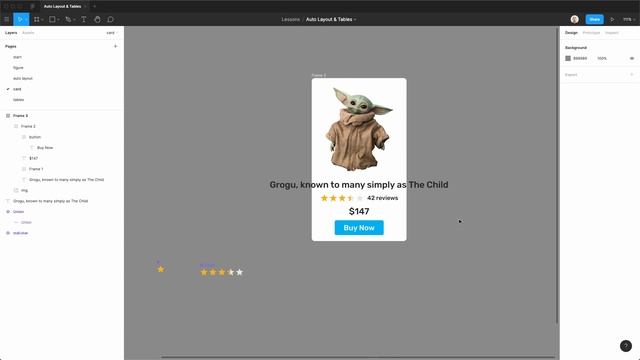Add an export setting with plus icon
This screenshot has width=640, height=360.
pos(631,75)
